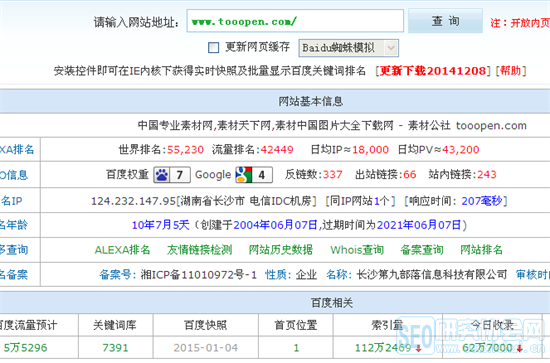
Task: Open the 更新下载20141208 link
Action: coord(433,71)
